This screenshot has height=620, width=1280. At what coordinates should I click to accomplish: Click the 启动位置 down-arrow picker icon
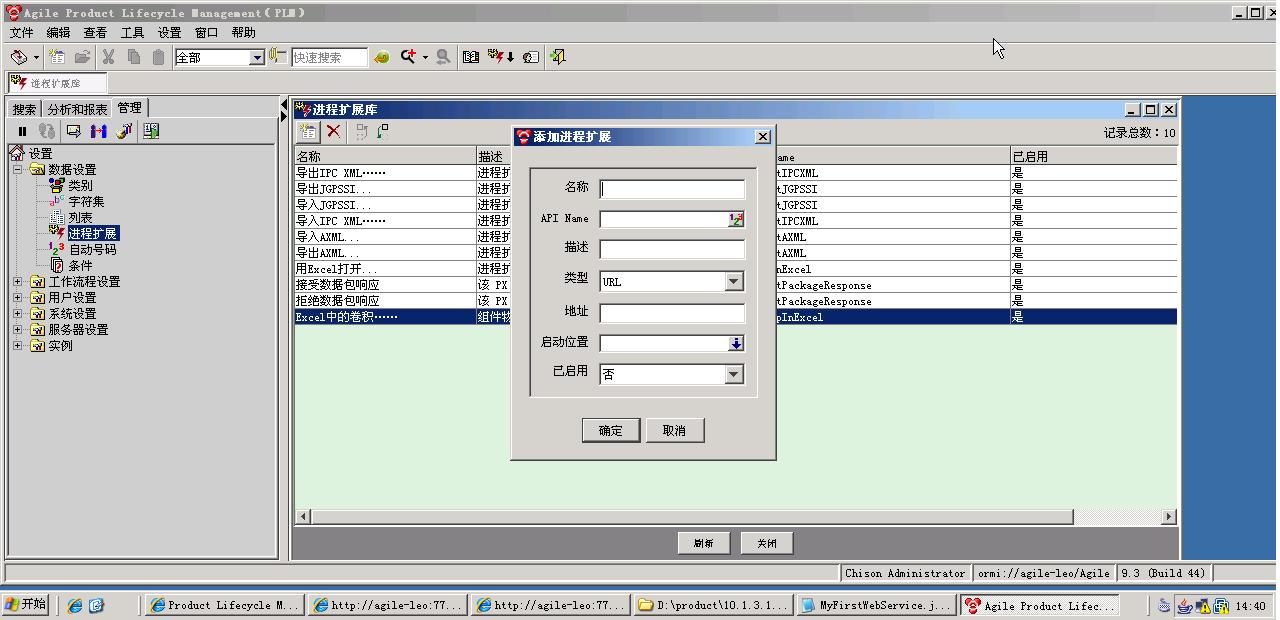pyautogui.click(x=736, y=343)
